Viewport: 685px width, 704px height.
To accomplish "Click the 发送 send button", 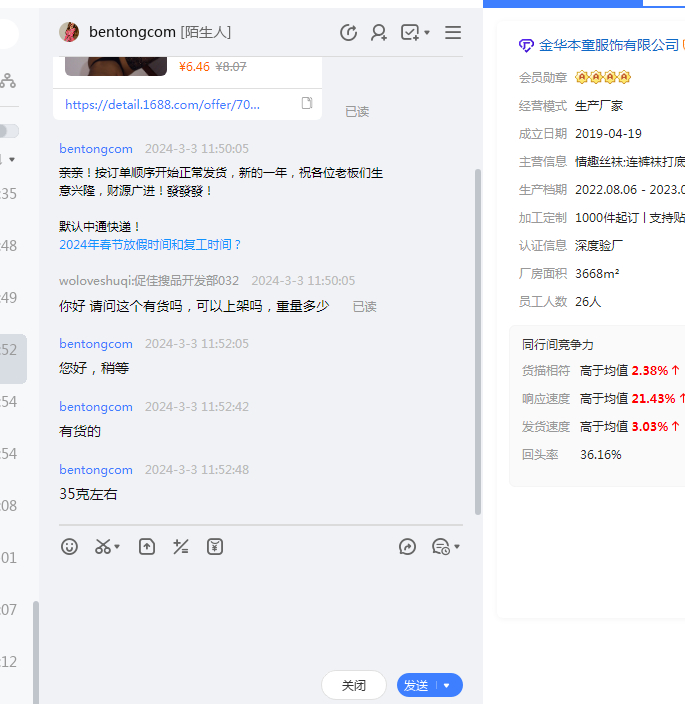I will (x=416, y=685).
